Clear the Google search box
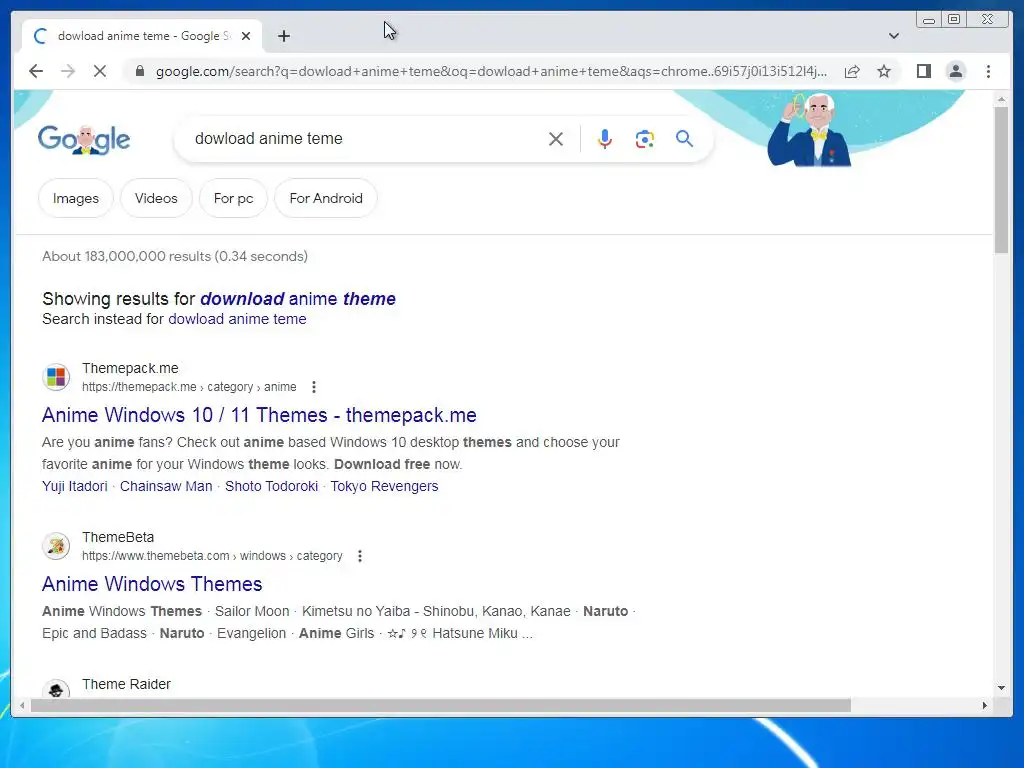 [556, 139]
